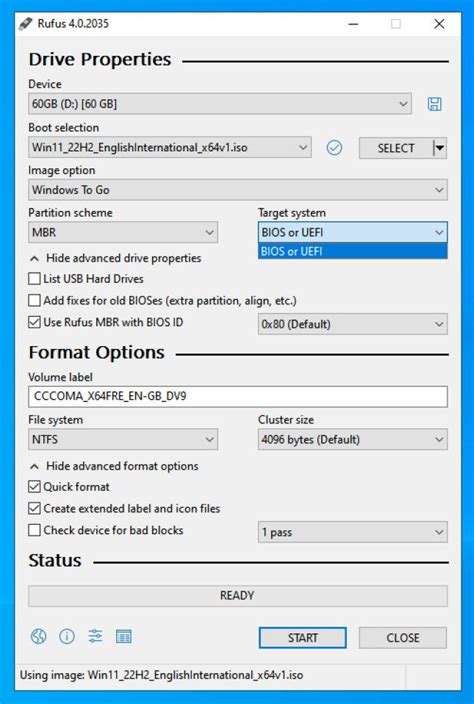Click the SELECT button's split arrow
Viewport: 474px width, 704px height.
(x=440, y=148)
